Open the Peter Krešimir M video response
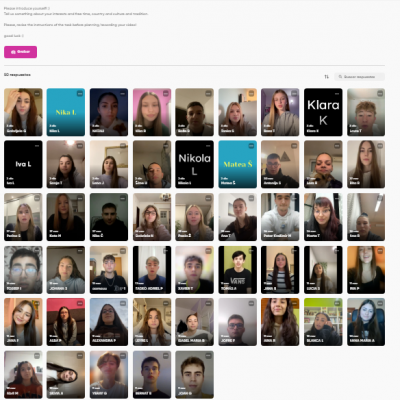This screenshot has width=400, height=400. [280, 217]
